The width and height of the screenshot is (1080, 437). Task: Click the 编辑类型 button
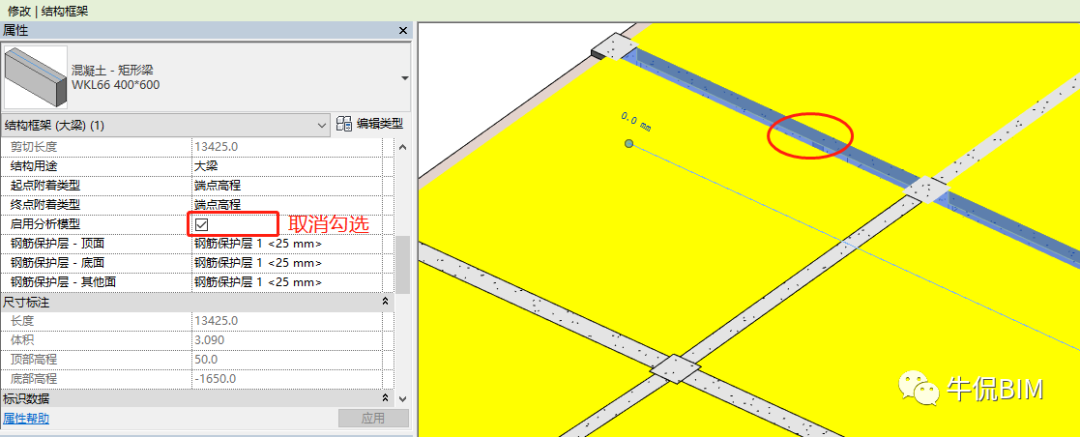[x=370, y=124]
